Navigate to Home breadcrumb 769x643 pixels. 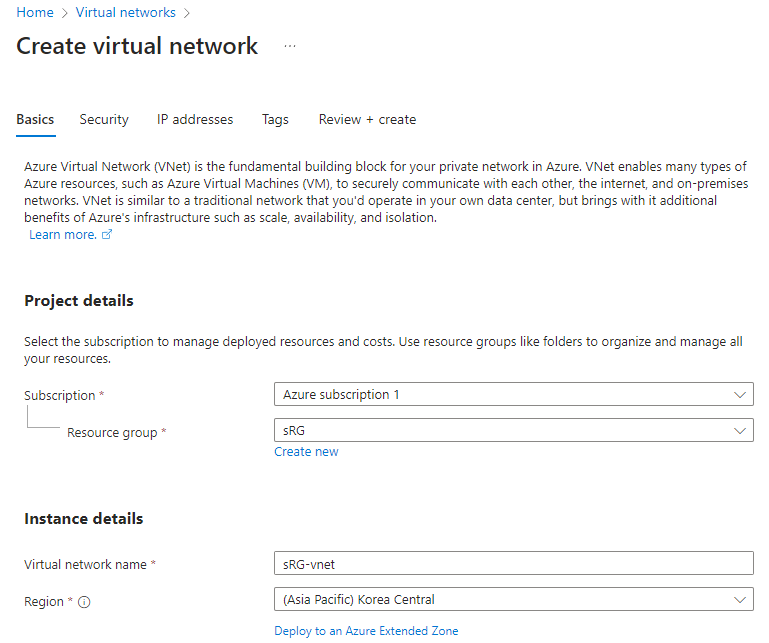35,13
